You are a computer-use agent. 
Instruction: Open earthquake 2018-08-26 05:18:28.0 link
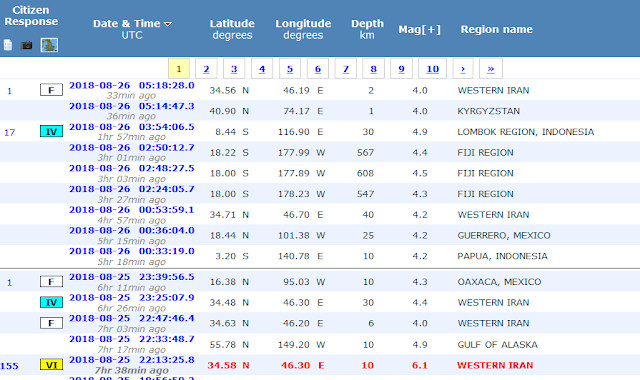click(x=131, y=85)
